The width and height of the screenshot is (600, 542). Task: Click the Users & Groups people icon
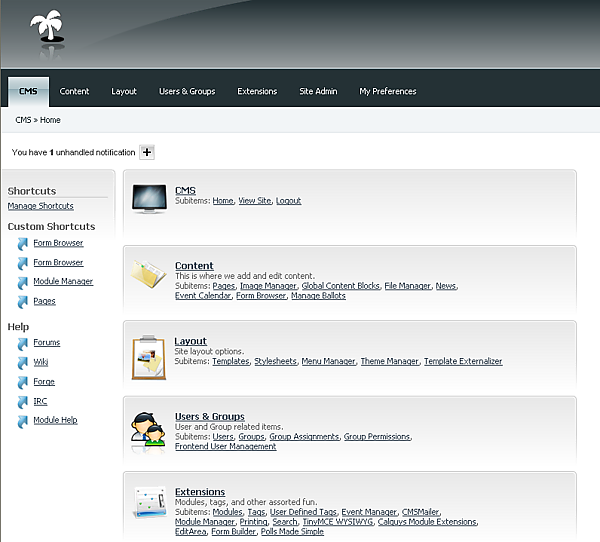pyautogui.click(x=149, y=428)
